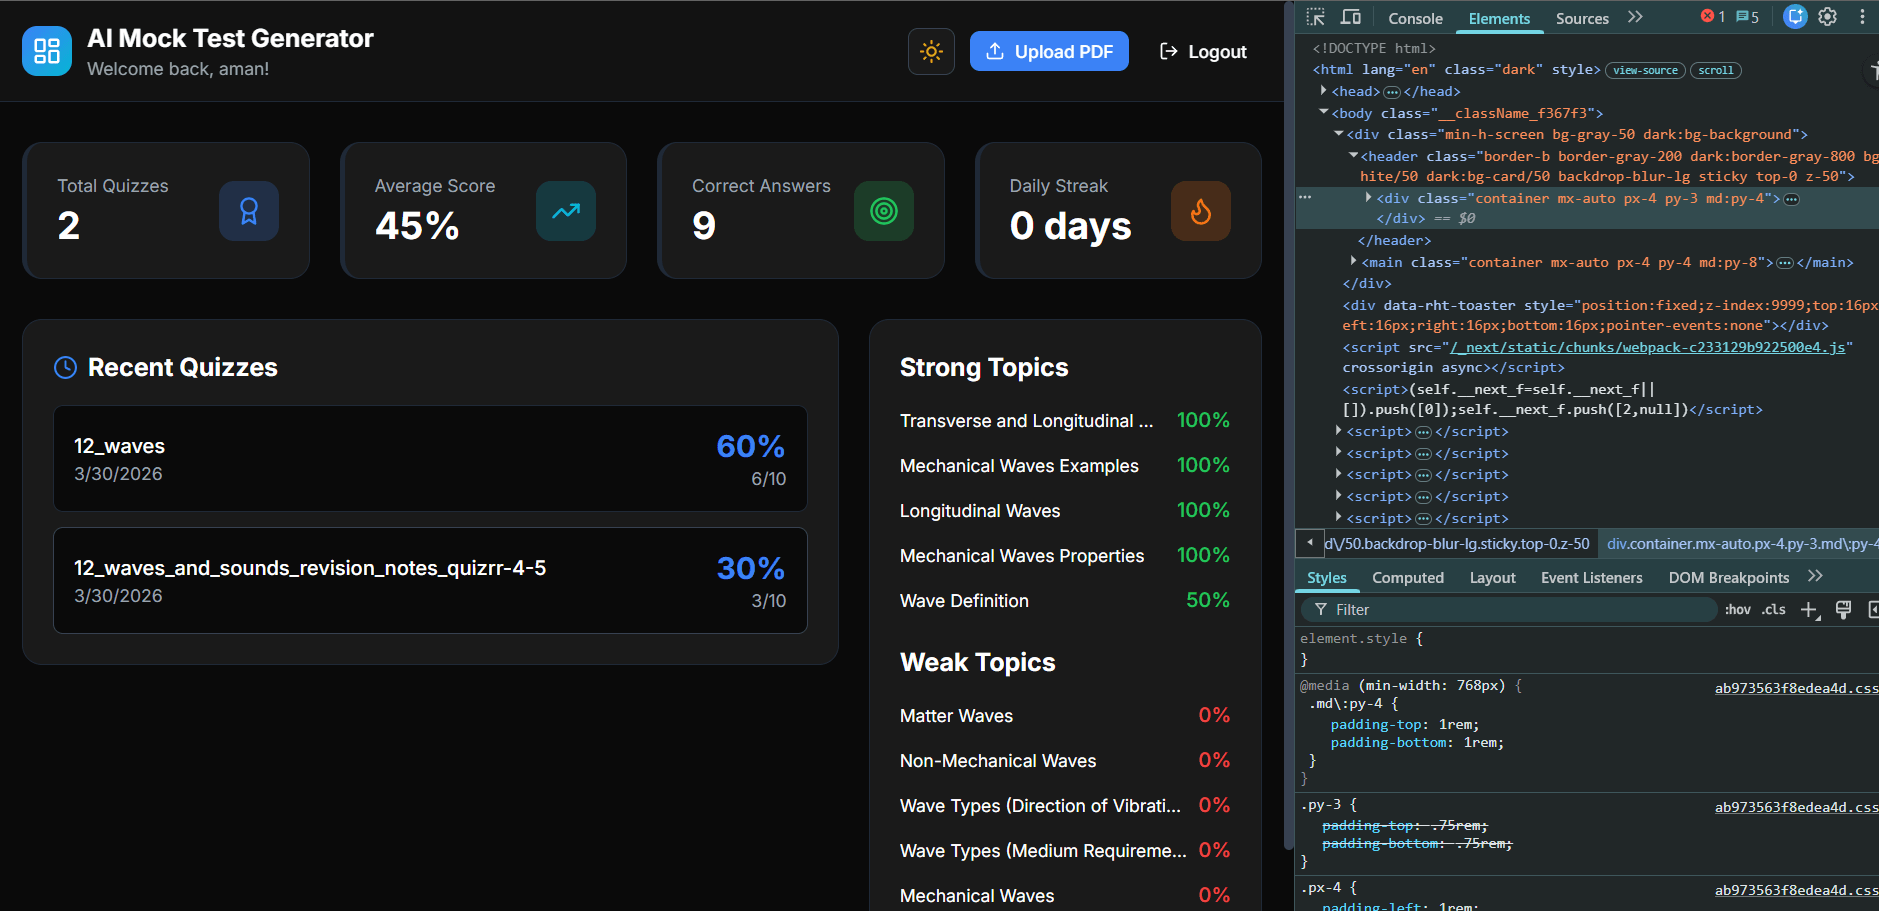Click the Logout button
The image size is (1879, 911).
tap(1203, 52)
